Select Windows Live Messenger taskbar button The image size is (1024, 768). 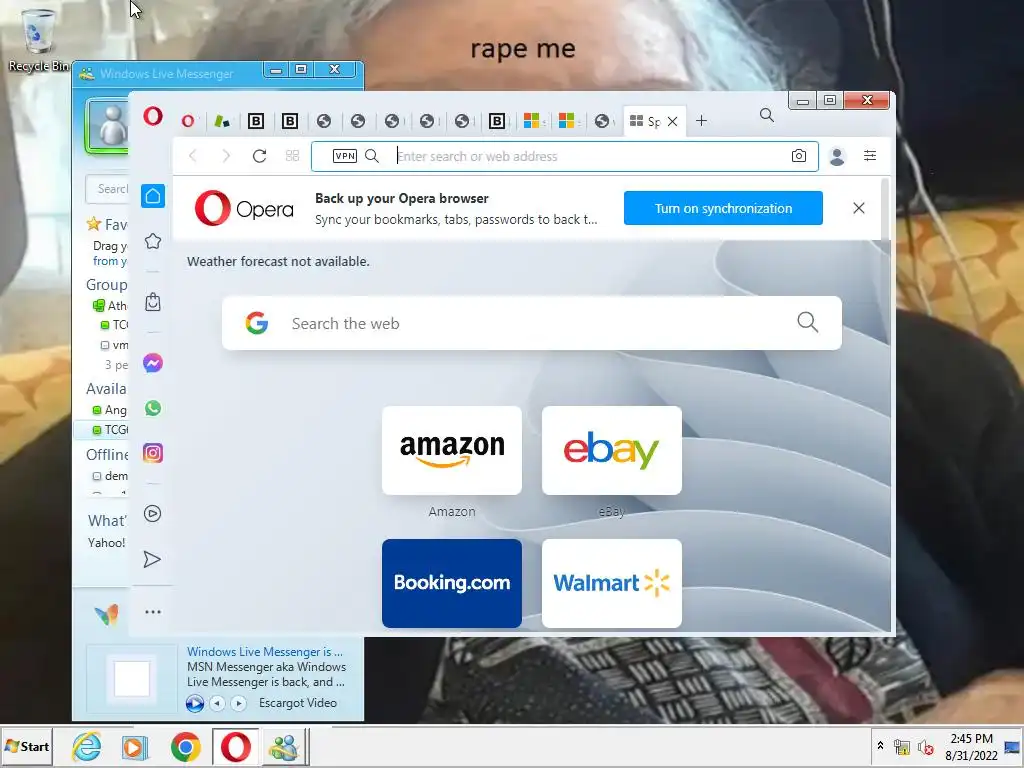pos(284,747)
